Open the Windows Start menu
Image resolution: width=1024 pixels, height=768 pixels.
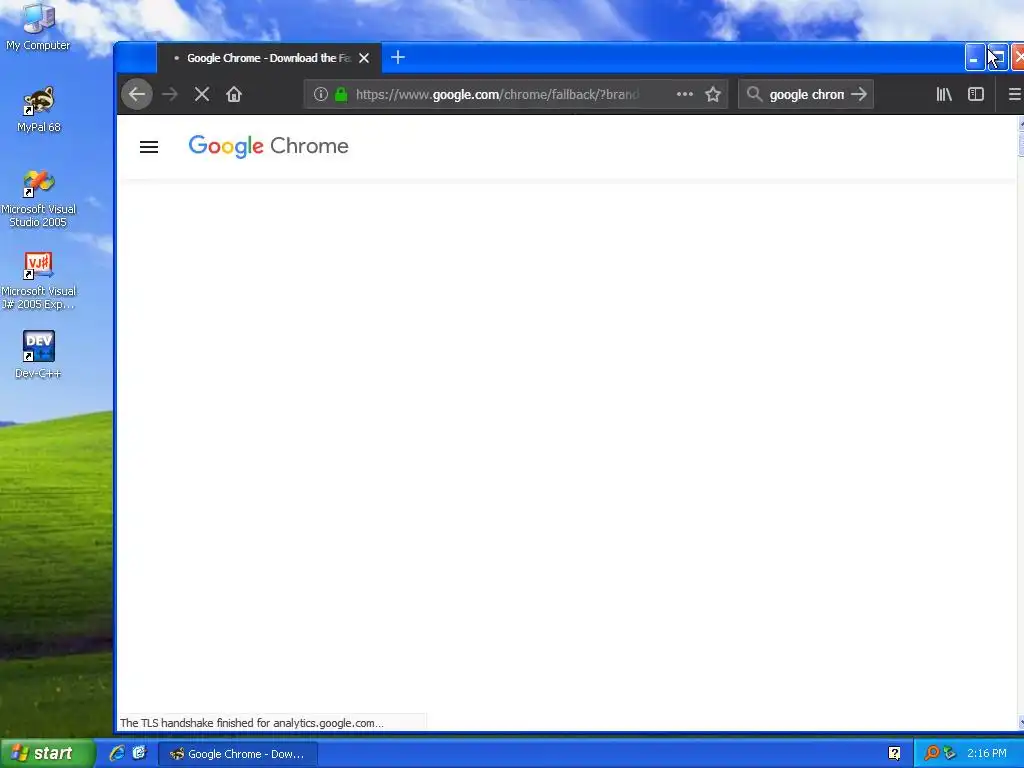(46, 754)
